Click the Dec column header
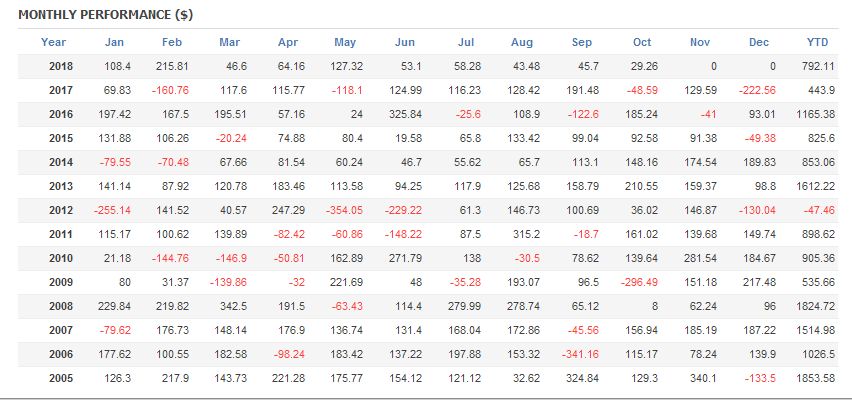Image resolution: width=852 pixels, height=400 pixels. (759, 42)
